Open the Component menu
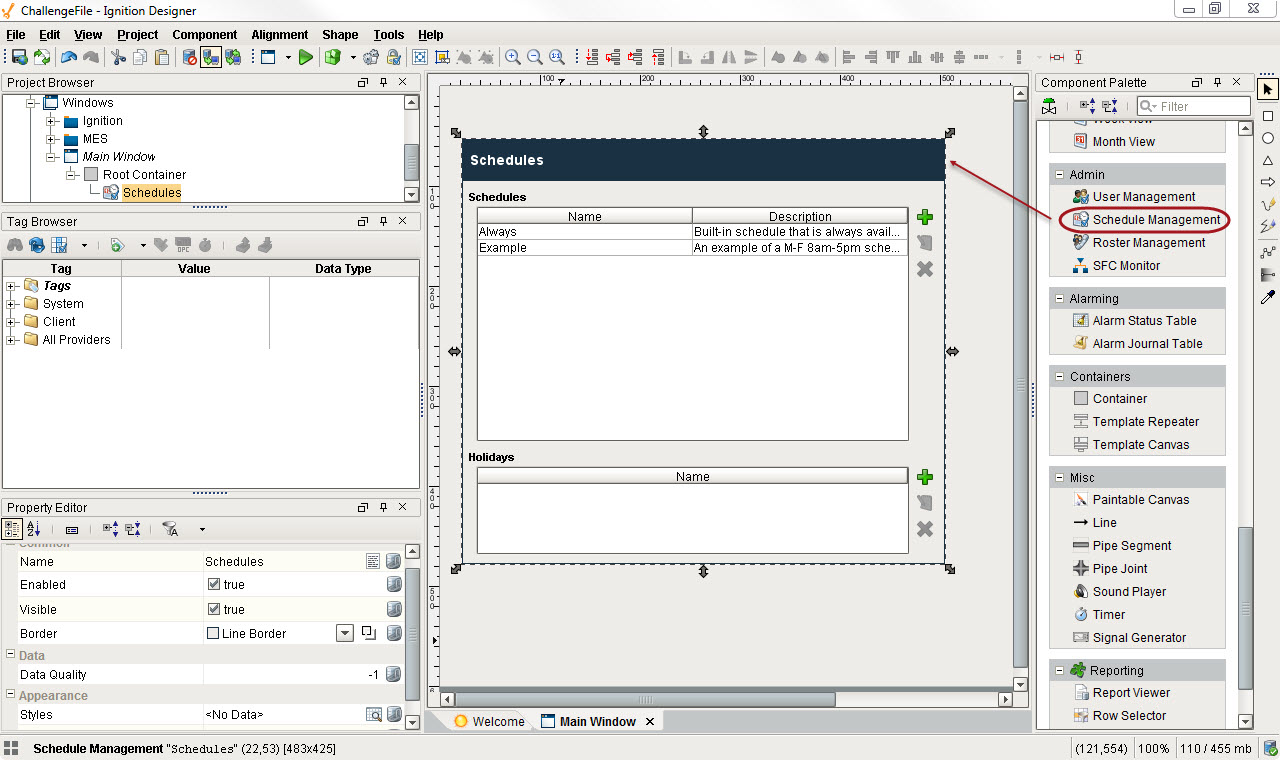This screenshot has height=760, width=1280. point(204,35)
